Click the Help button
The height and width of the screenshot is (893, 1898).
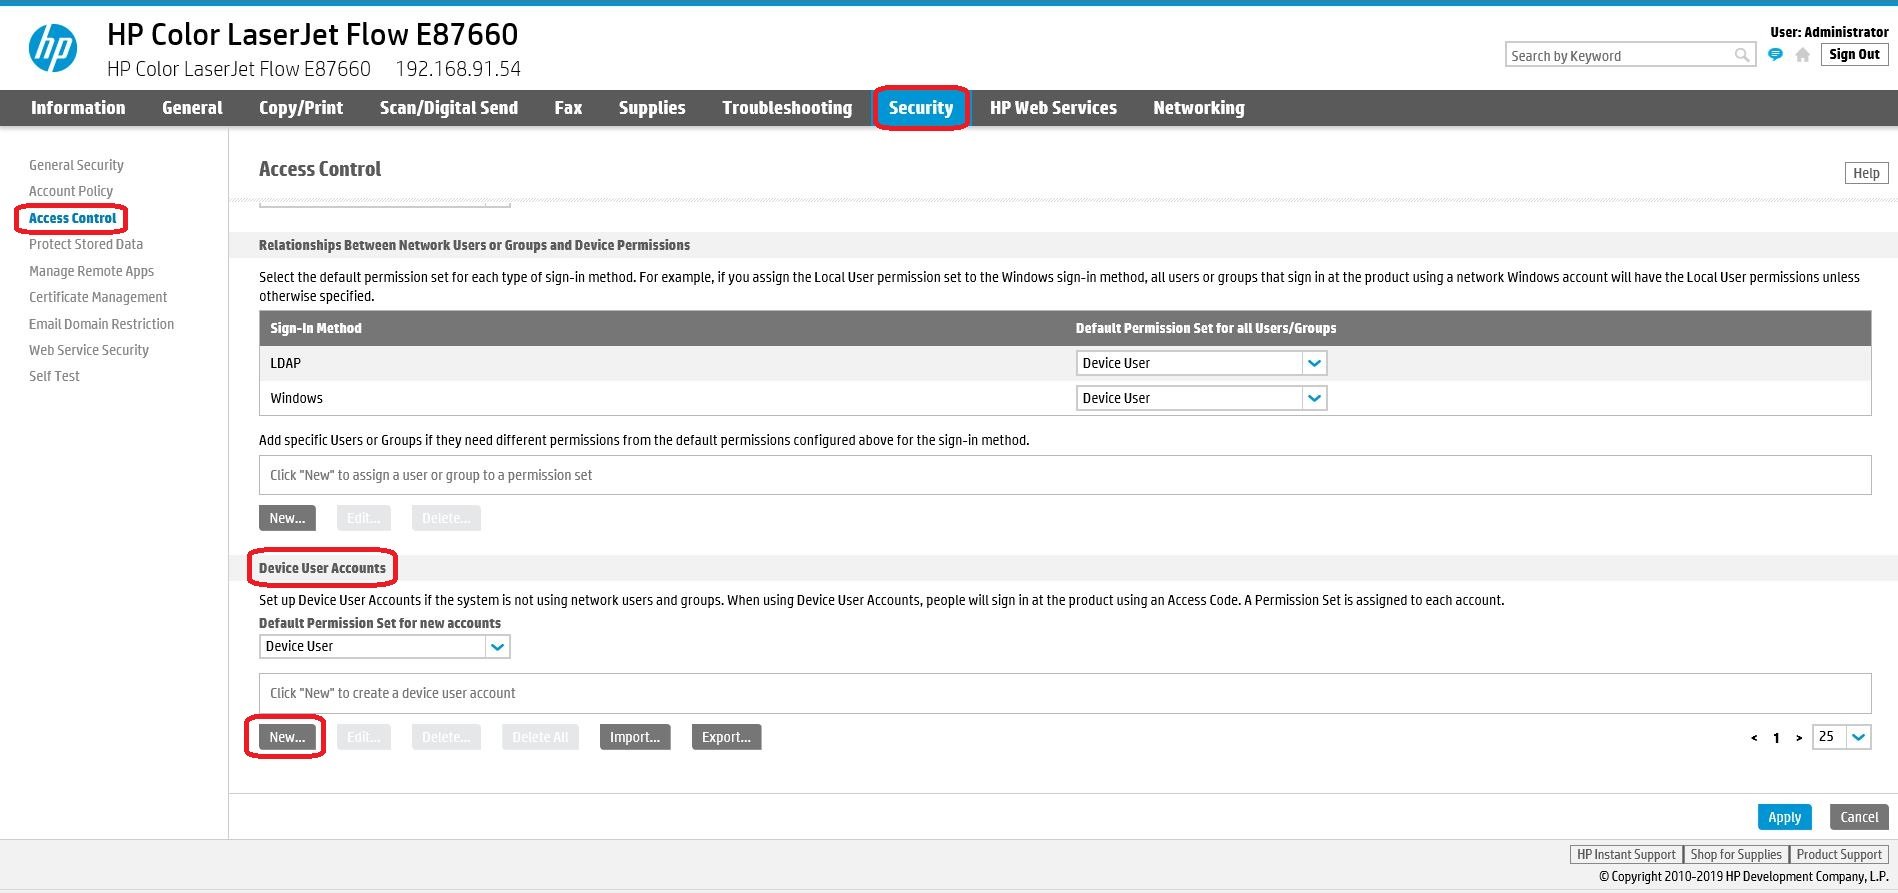tap(1866, 173)
